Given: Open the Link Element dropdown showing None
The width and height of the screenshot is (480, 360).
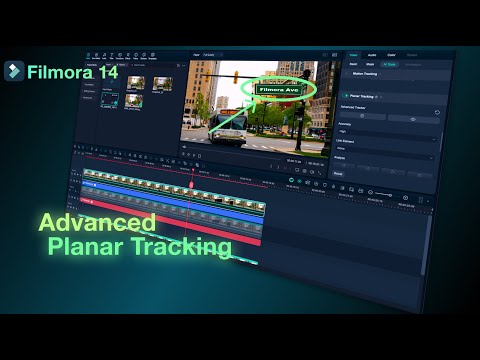Looking at the screenshot, I should [384, 151].
